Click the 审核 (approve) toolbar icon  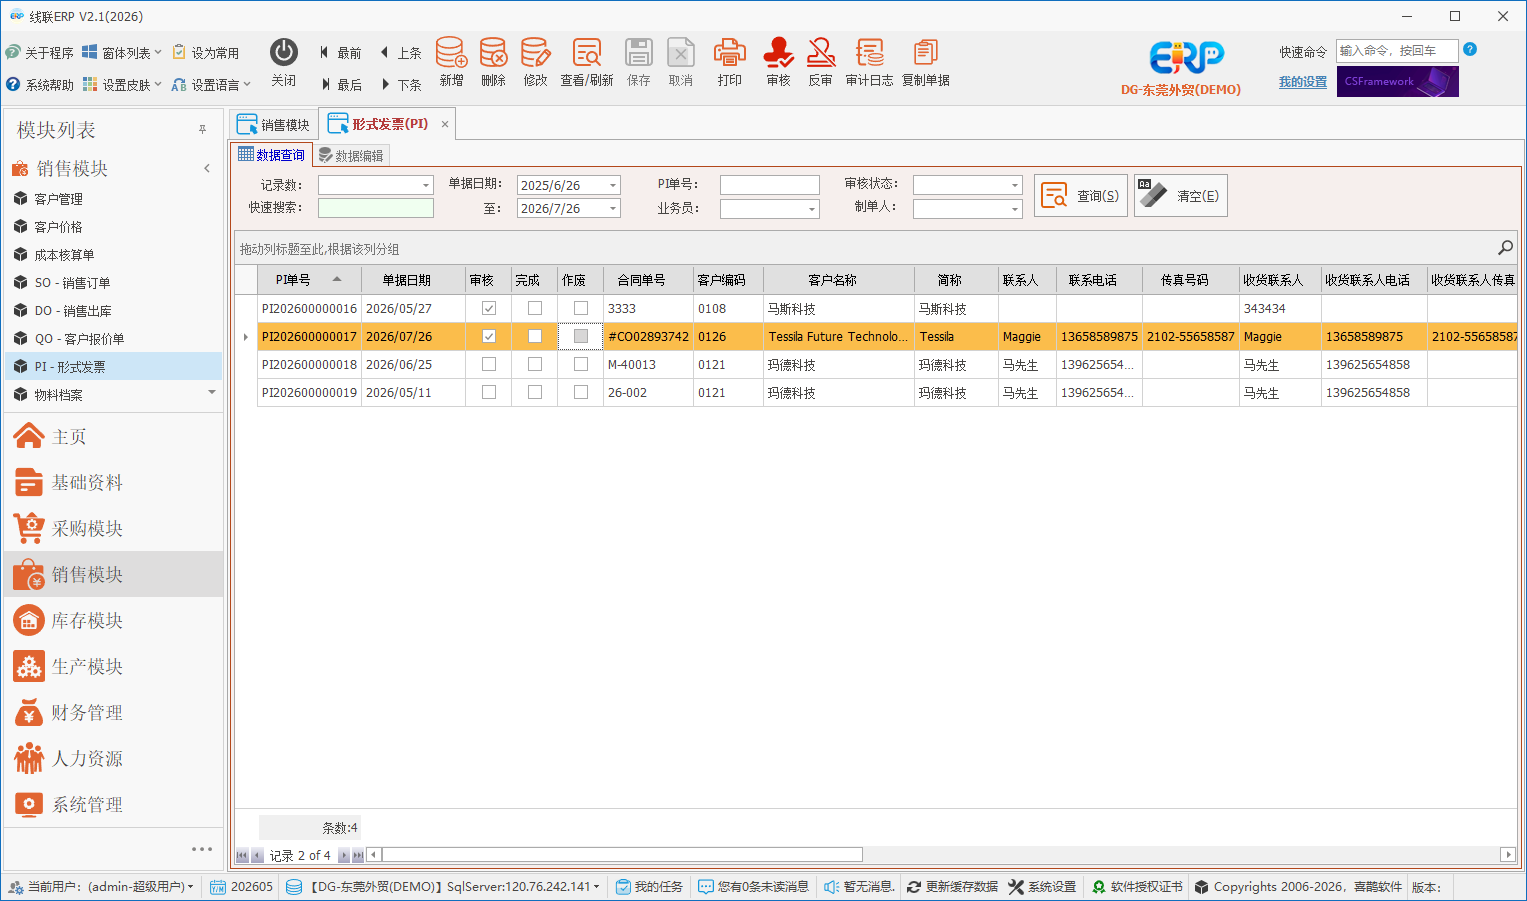point(778,62)
